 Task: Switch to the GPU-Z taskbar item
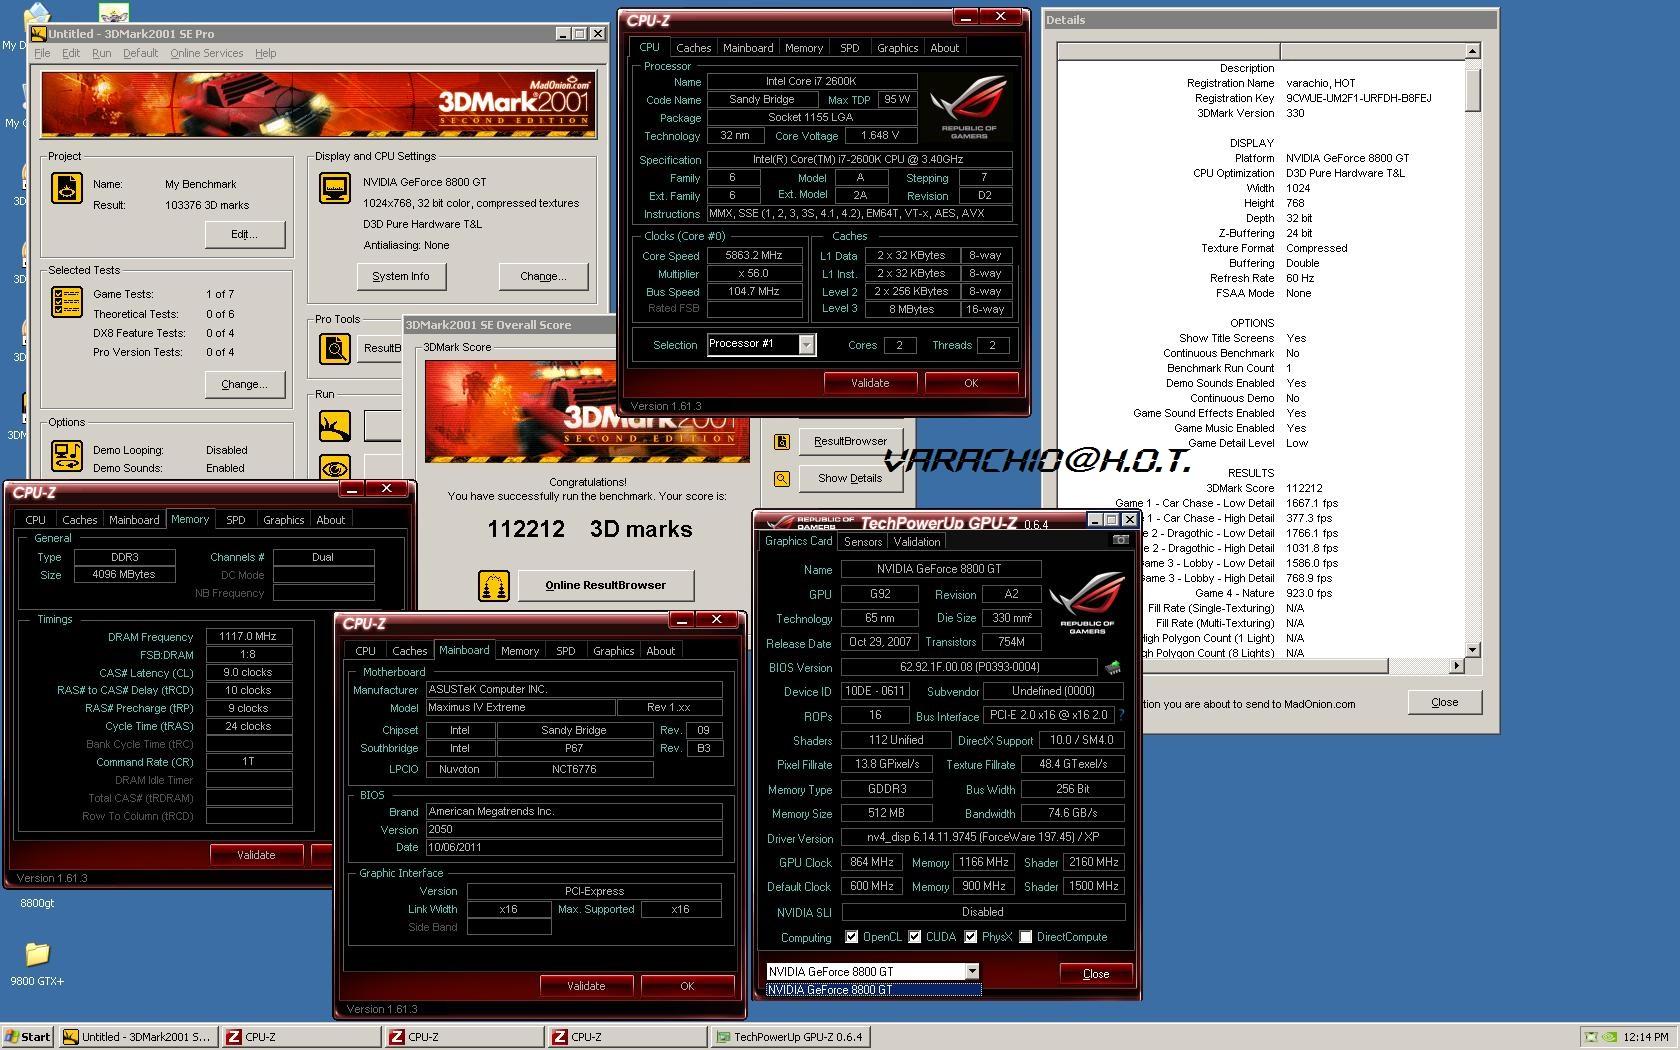789,1037
